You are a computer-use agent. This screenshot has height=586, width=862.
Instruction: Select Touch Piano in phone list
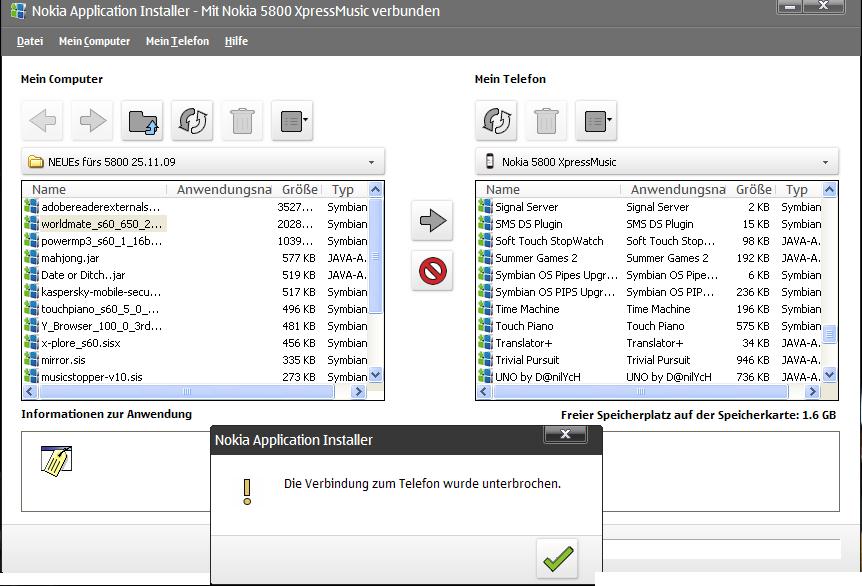[x=650, y=327]
